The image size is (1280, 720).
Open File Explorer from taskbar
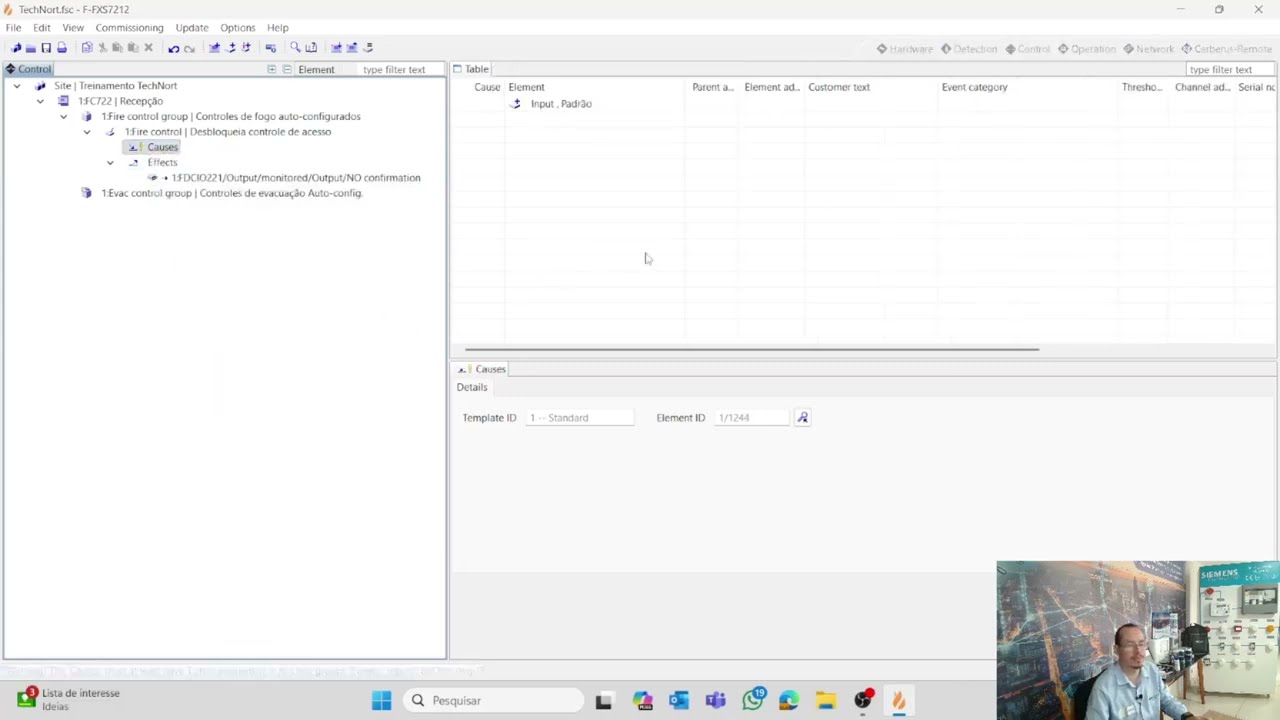pyautogui.click(x=825, y=700)
